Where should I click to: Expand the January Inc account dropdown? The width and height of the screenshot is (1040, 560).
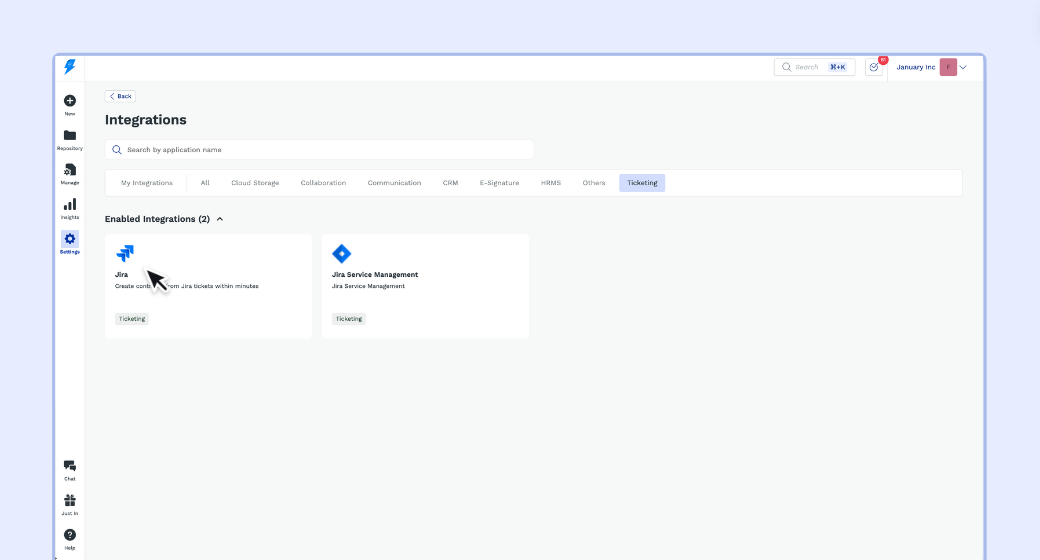coord(963,67)
